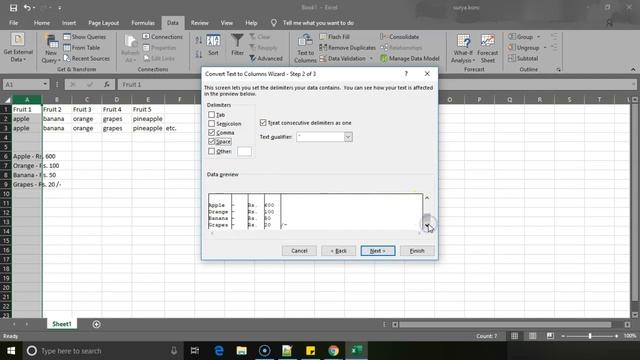The width and height of the screenshot is (640, 360).
Task: Open the Connections command
Action: tap(162, 37)
